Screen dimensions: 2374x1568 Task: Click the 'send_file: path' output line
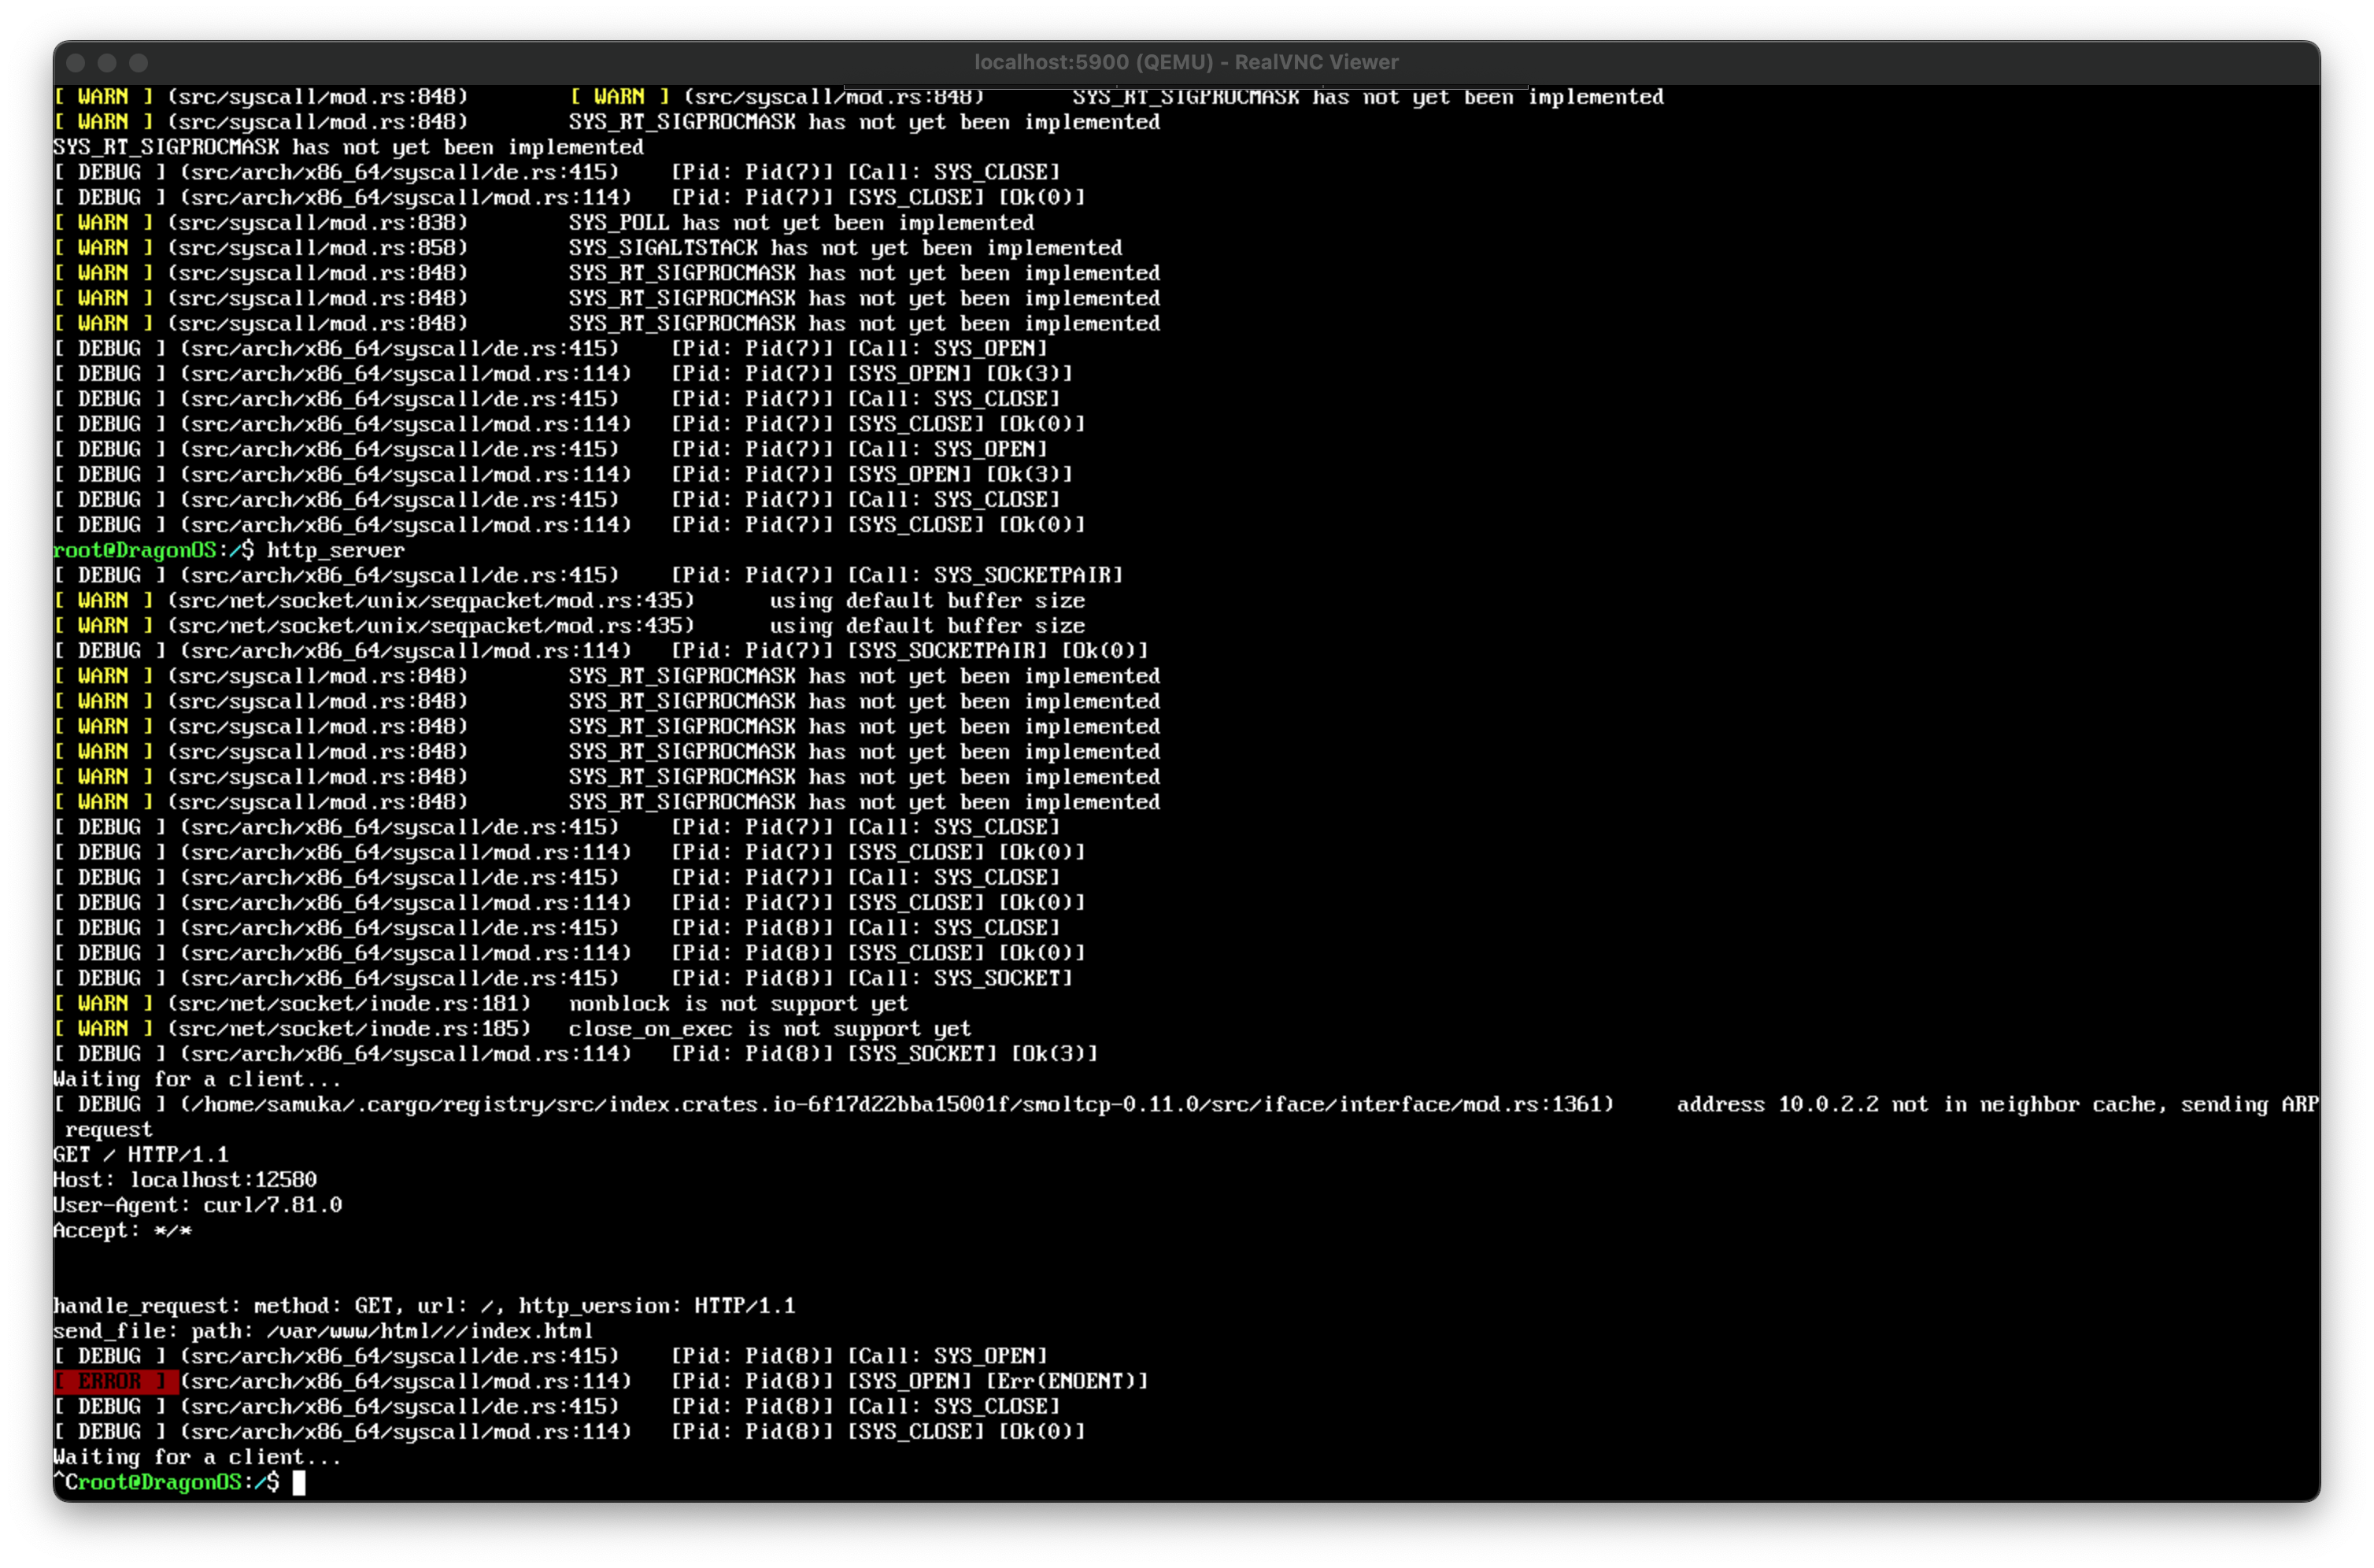click(322, 1331)
